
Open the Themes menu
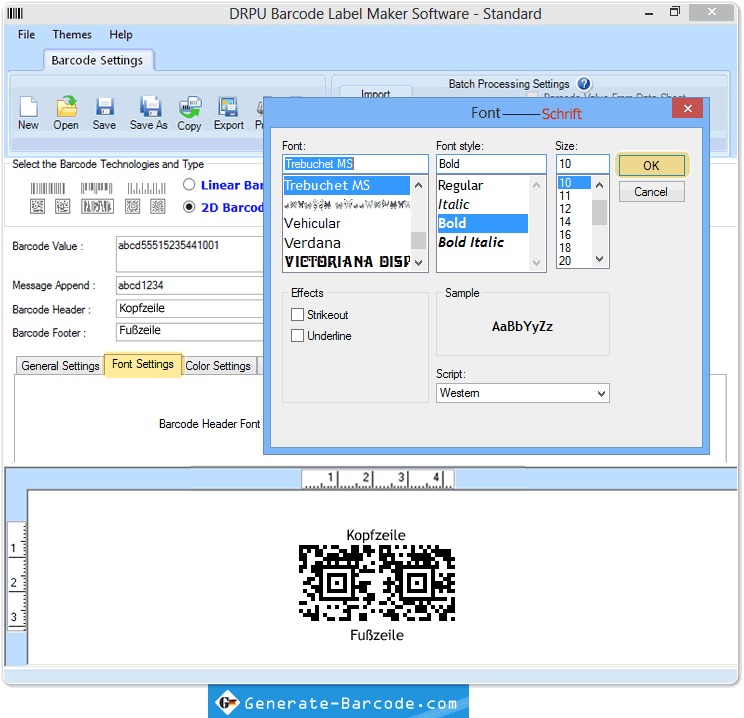coord(72,35)
